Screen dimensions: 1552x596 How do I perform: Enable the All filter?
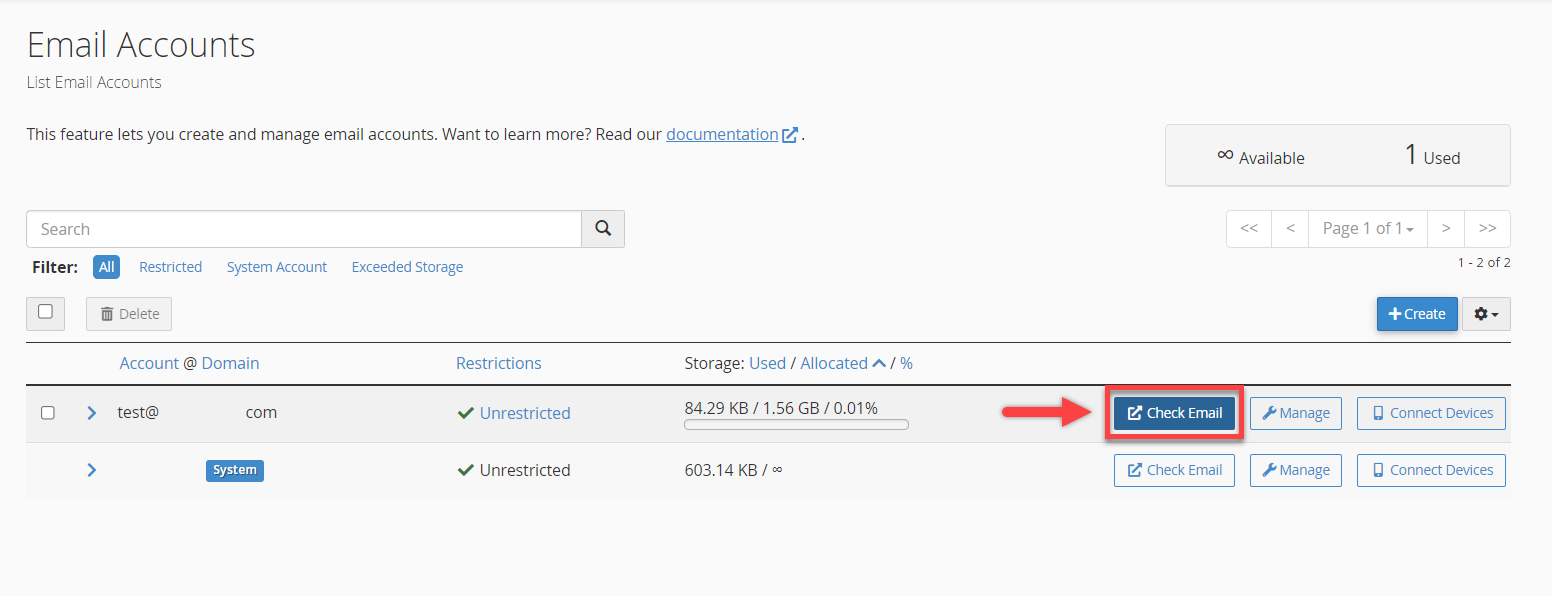(106, 266)
